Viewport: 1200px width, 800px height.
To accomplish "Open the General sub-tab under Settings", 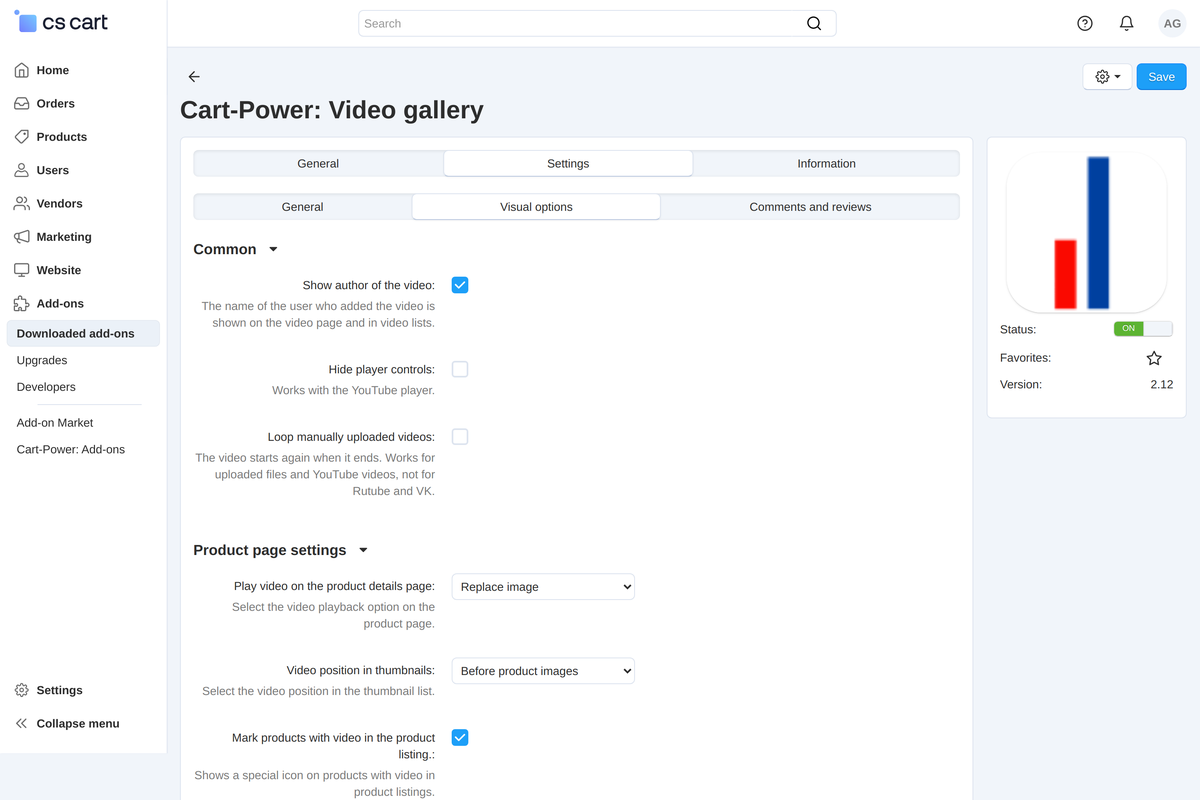I will pos(303,207).
